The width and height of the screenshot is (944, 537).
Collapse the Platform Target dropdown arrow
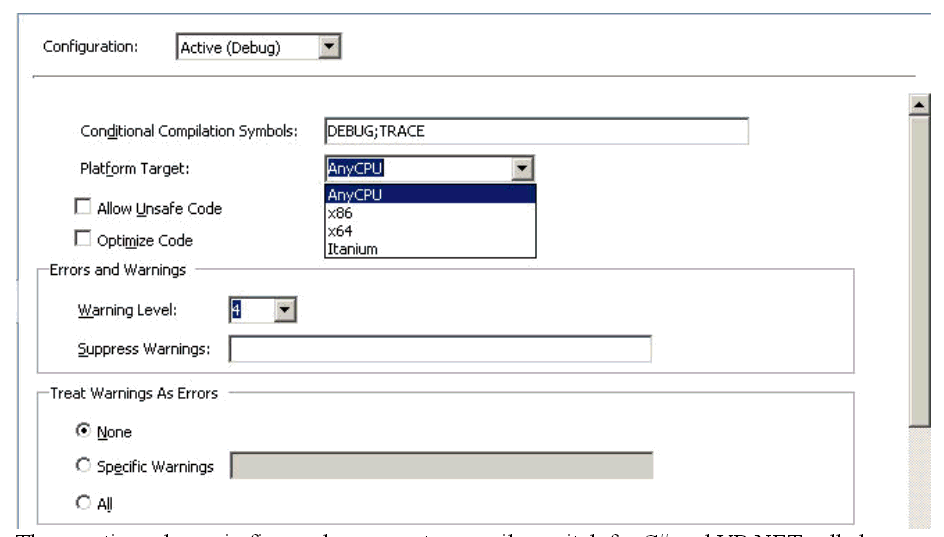tap(521, 169)
